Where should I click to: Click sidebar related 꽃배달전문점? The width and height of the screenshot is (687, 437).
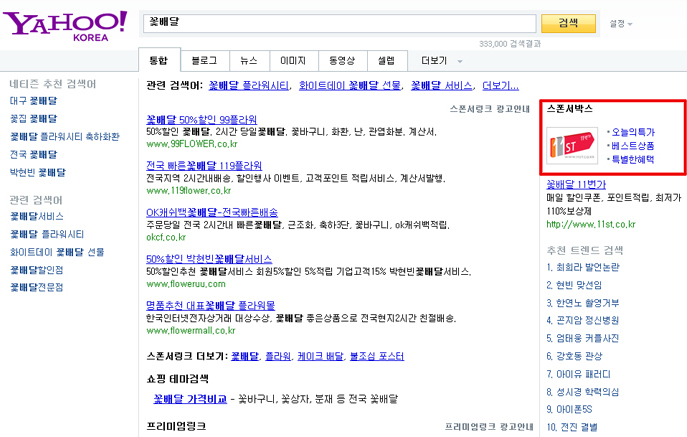pyautogui.click(x=37, y=288)
